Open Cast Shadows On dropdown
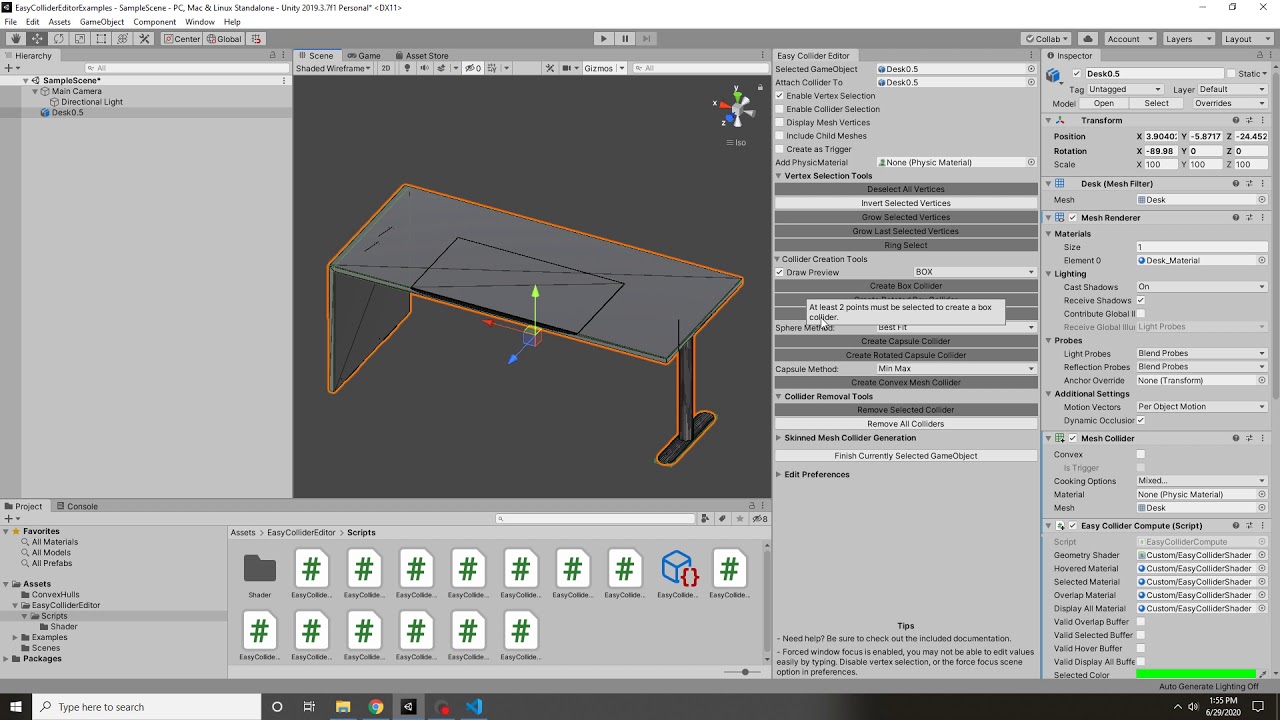Viewport: 1280px width, 720px height. [x=1201, y=287]
